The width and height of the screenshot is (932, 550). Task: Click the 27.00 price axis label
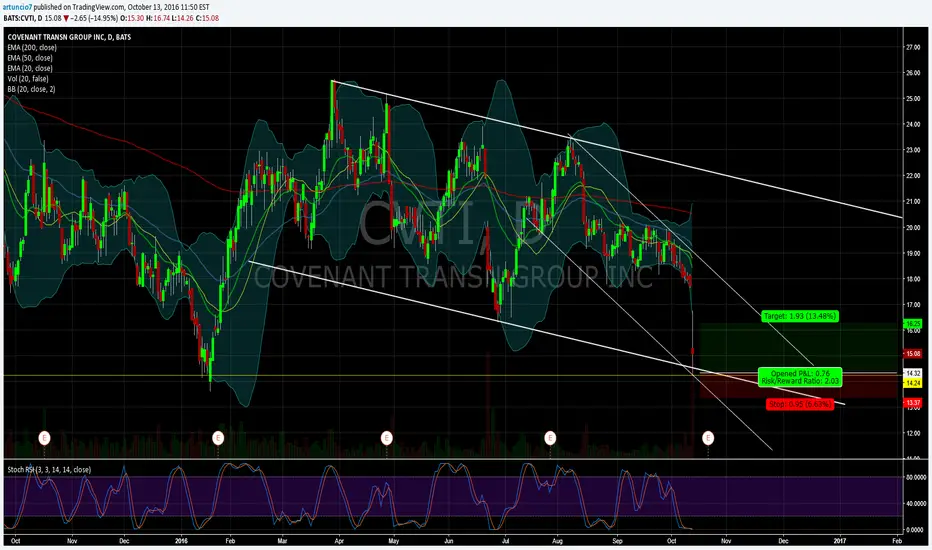(913, 47)
